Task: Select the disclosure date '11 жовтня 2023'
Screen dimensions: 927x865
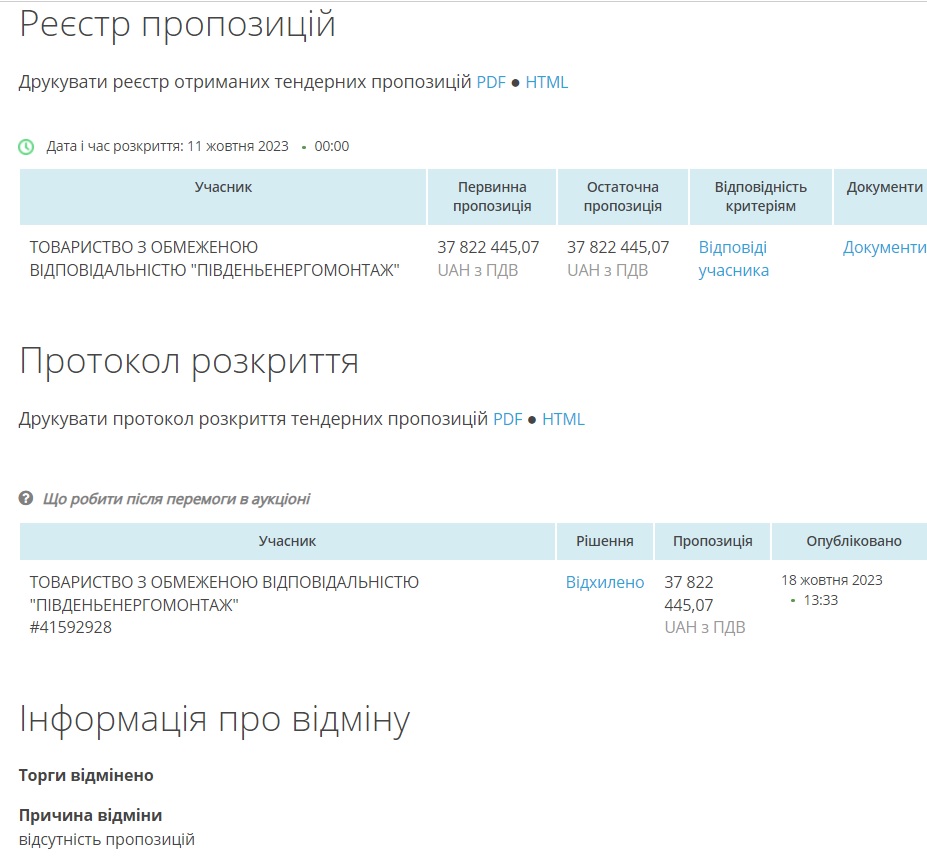Action: tap(238, 146)
